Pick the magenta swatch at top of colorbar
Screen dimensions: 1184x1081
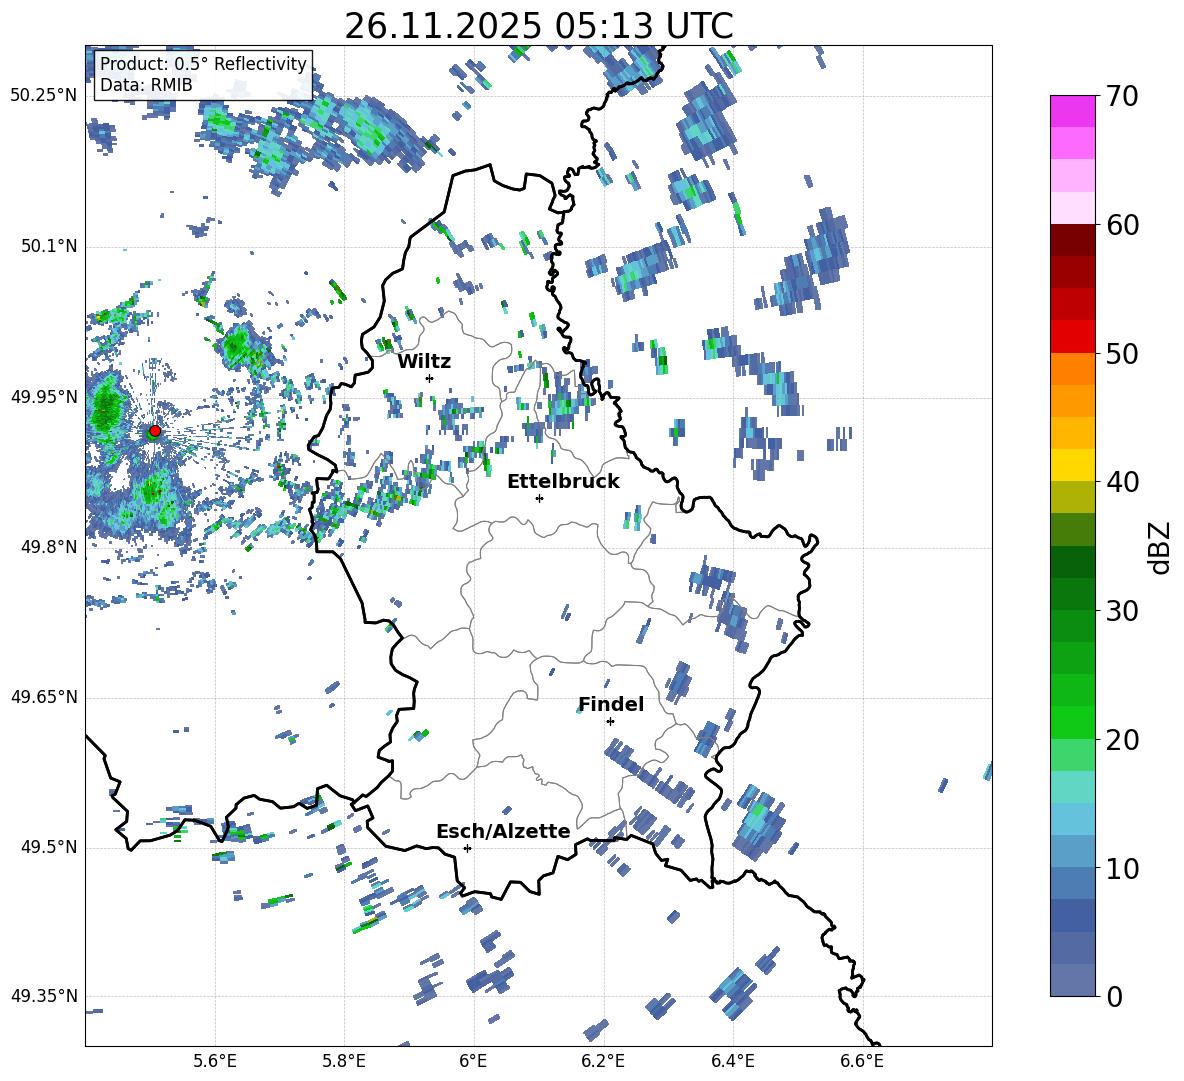[1073, 111]
